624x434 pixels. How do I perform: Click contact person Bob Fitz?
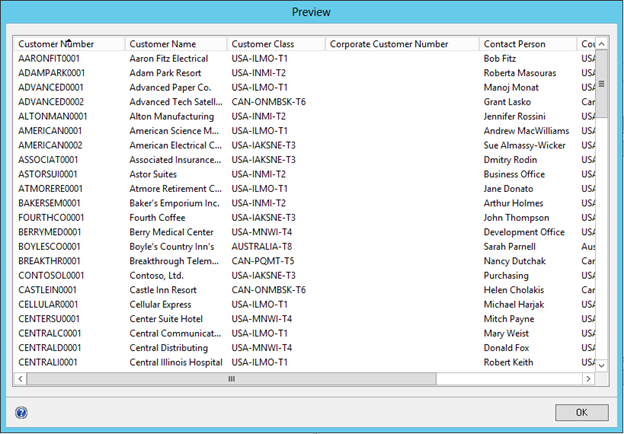(500, 58)
